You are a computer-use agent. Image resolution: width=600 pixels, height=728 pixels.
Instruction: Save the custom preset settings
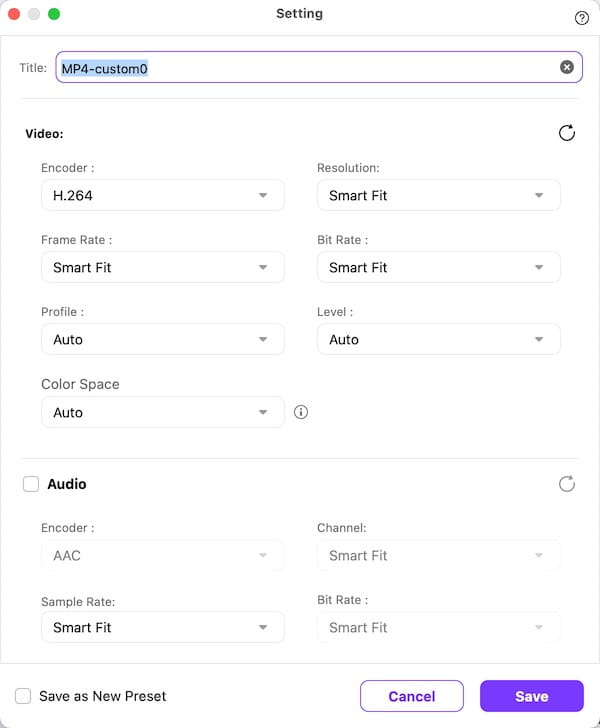pyautogui.click(x=531, y=696)
